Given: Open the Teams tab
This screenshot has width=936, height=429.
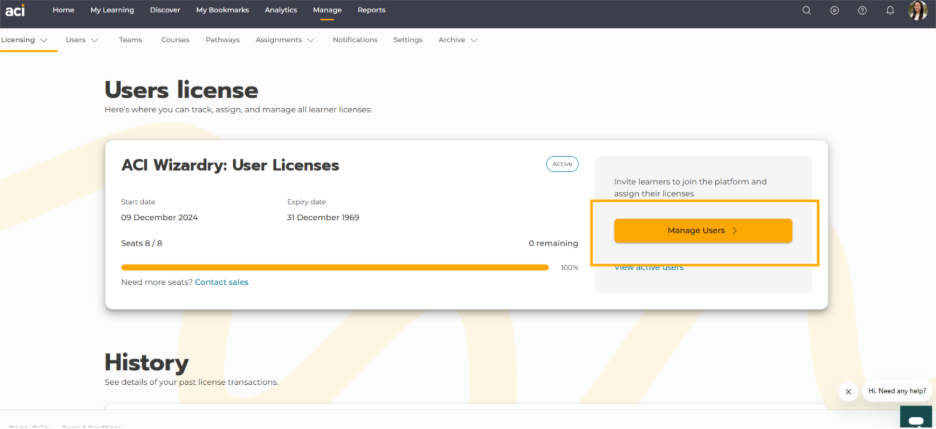Looking at the screenshot, I should coord(130,40).
